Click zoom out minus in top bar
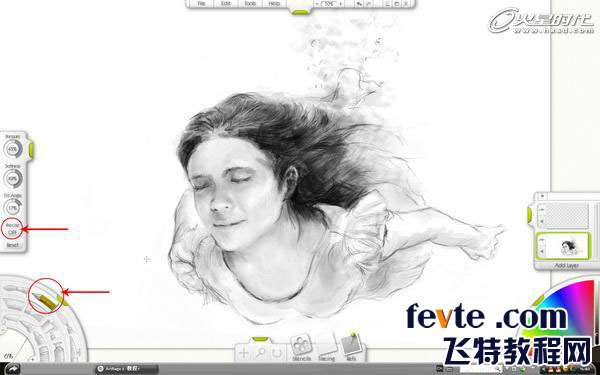Viewport: 600px width, 375px height. click(317, 4)
